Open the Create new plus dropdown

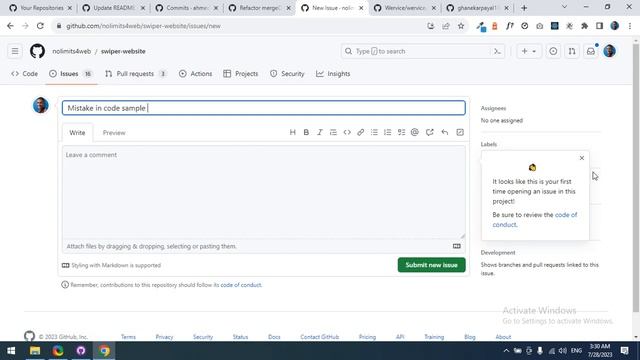coord(529,51)
